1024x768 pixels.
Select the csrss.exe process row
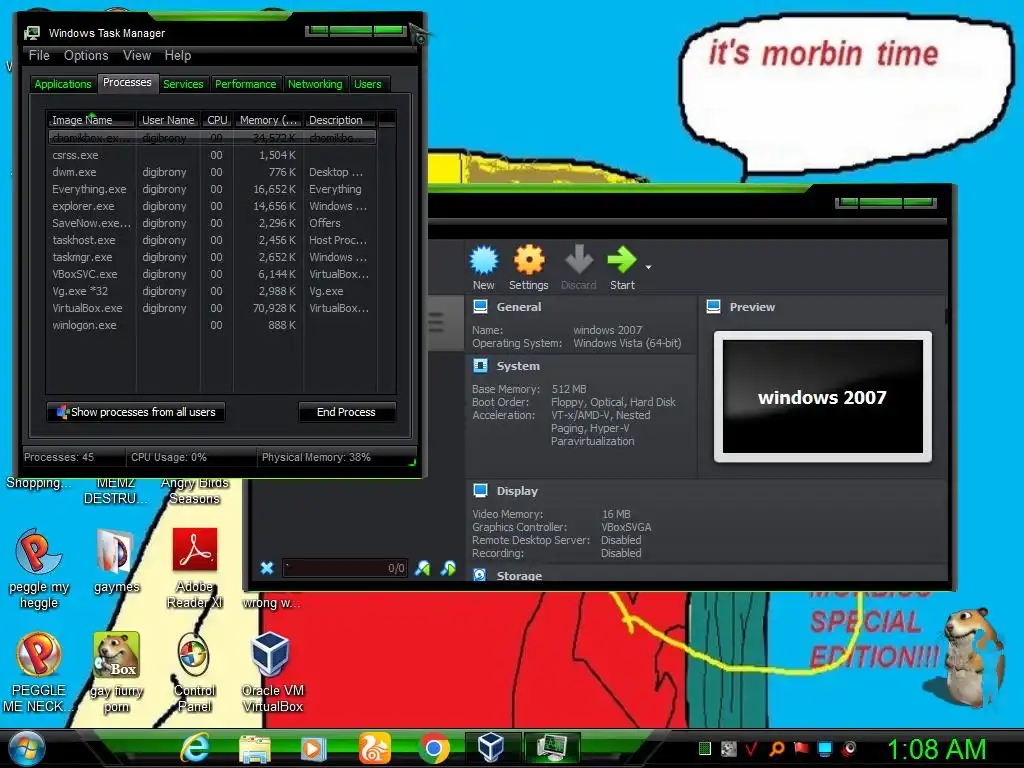(212, 155)
